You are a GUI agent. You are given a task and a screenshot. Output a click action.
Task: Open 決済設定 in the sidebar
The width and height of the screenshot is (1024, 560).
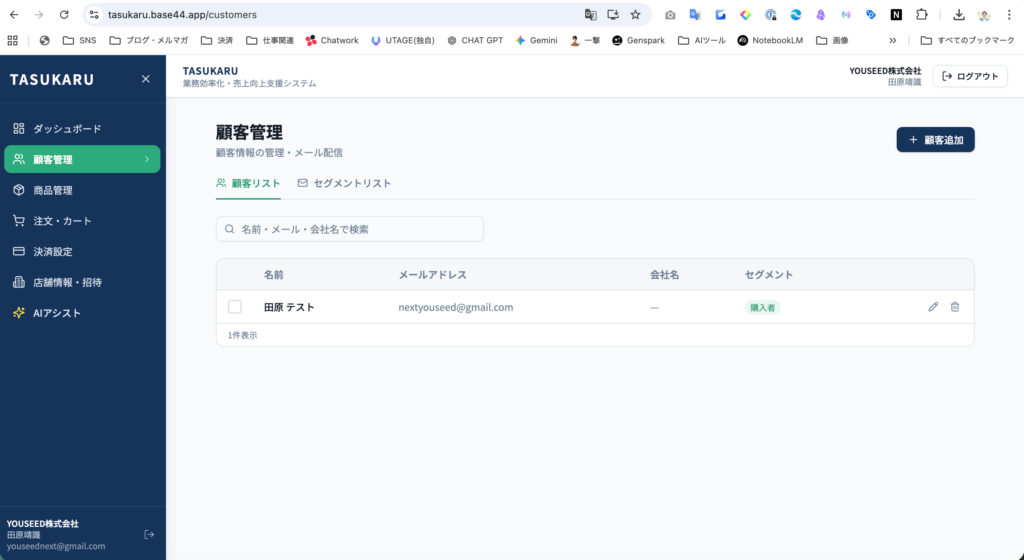[x=52, y=252]
